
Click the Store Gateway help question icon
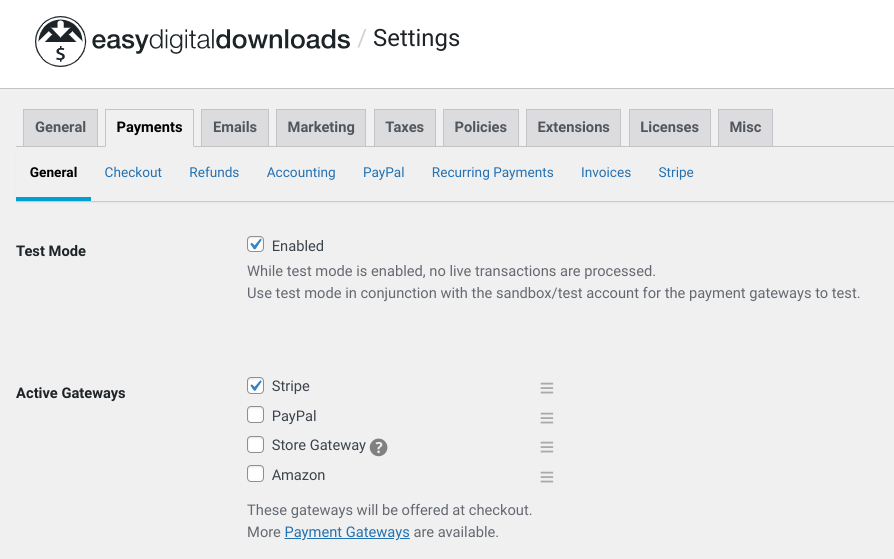pyautogui.click(x=378, y=447)
